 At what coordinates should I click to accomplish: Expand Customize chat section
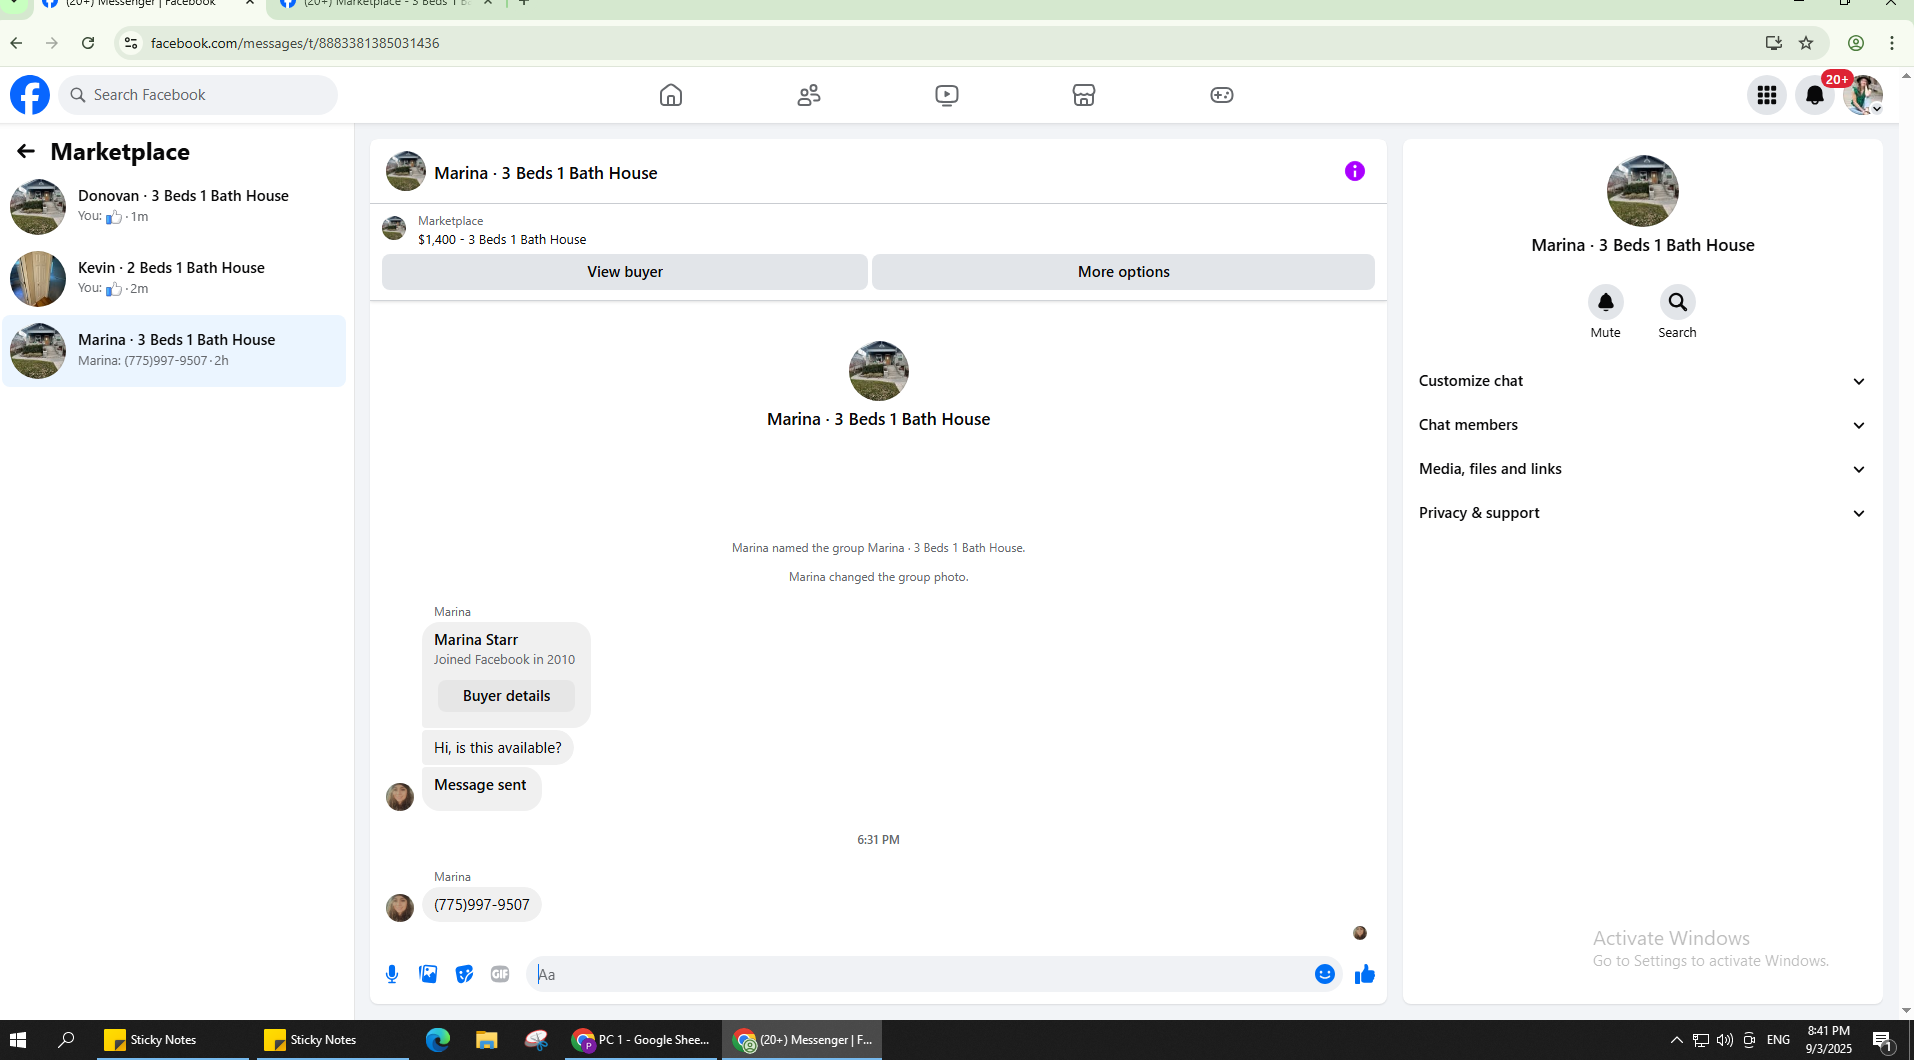click(1642, 381)
